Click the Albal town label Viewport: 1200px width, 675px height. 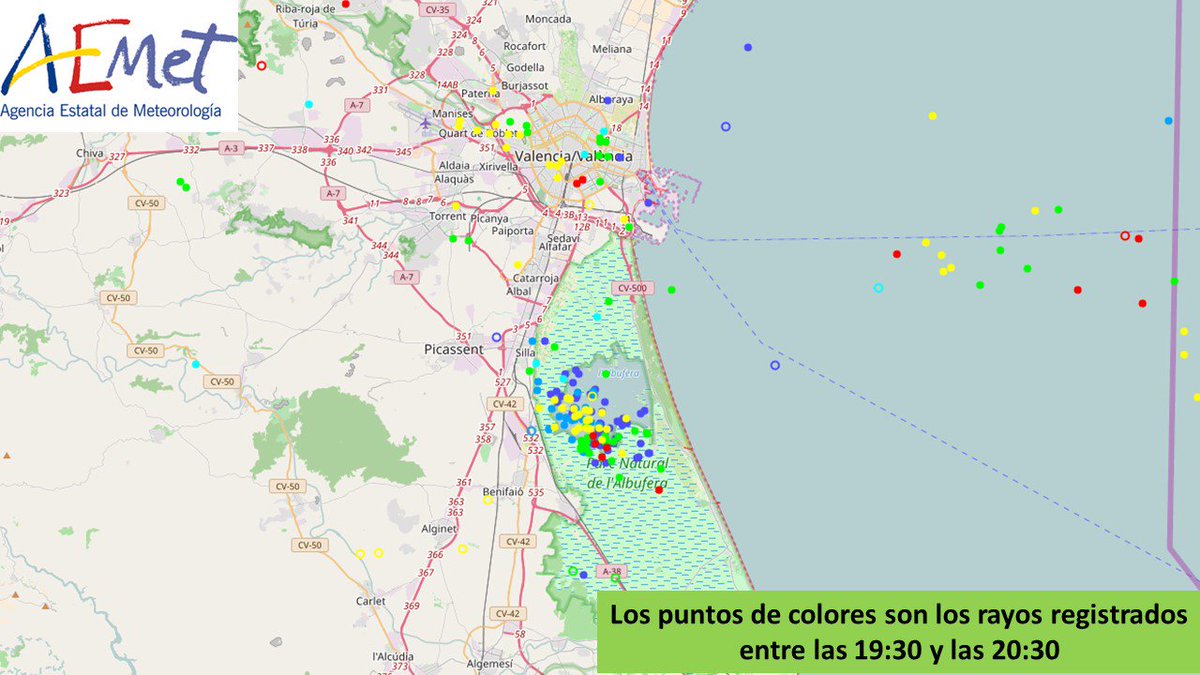[519, 291]
